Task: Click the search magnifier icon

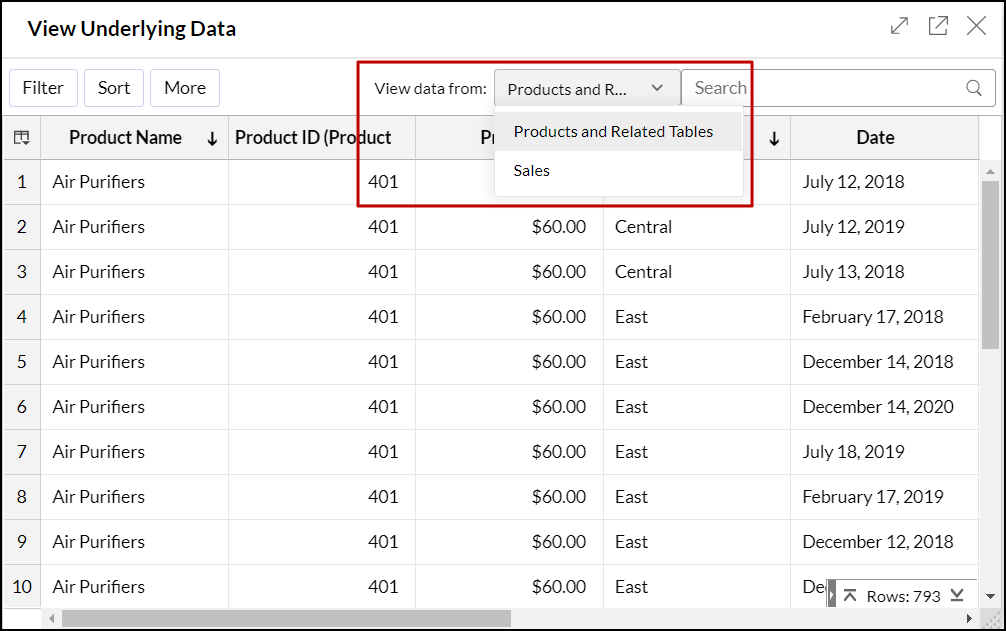Action: click(x=973, y=88)
